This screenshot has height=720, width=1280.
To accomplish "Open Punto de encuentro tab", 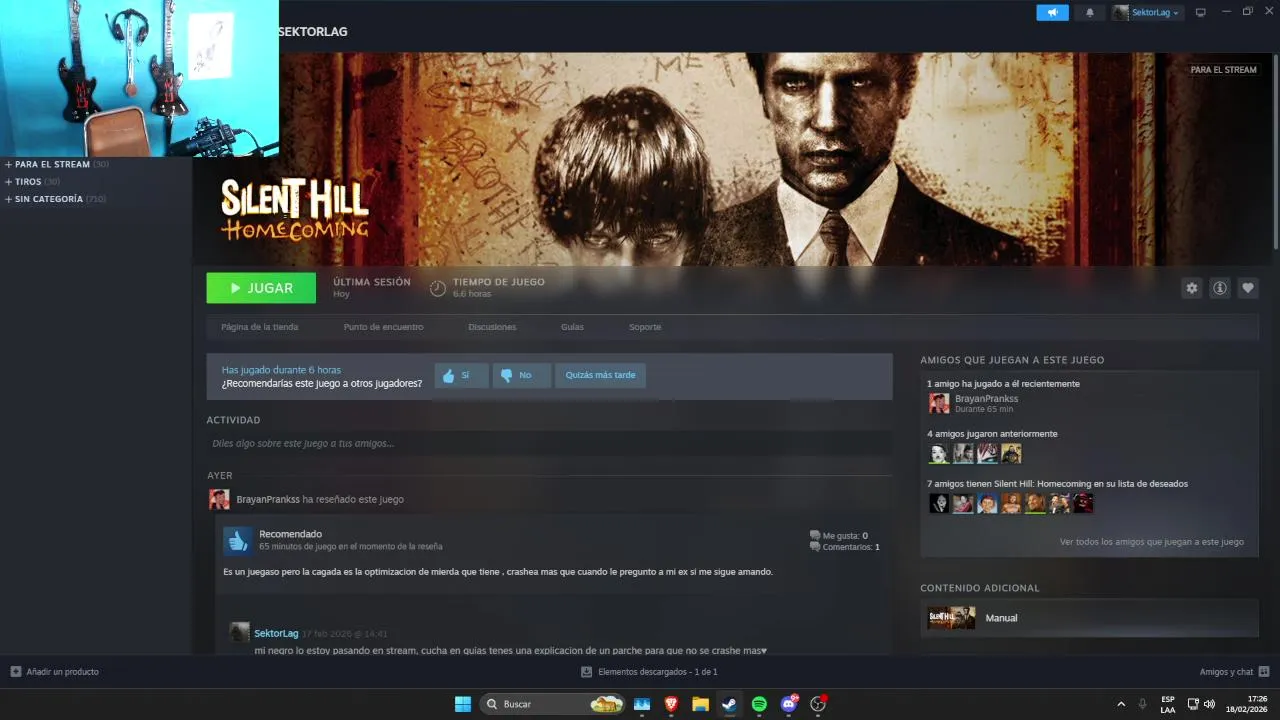I will pos(383,327).
